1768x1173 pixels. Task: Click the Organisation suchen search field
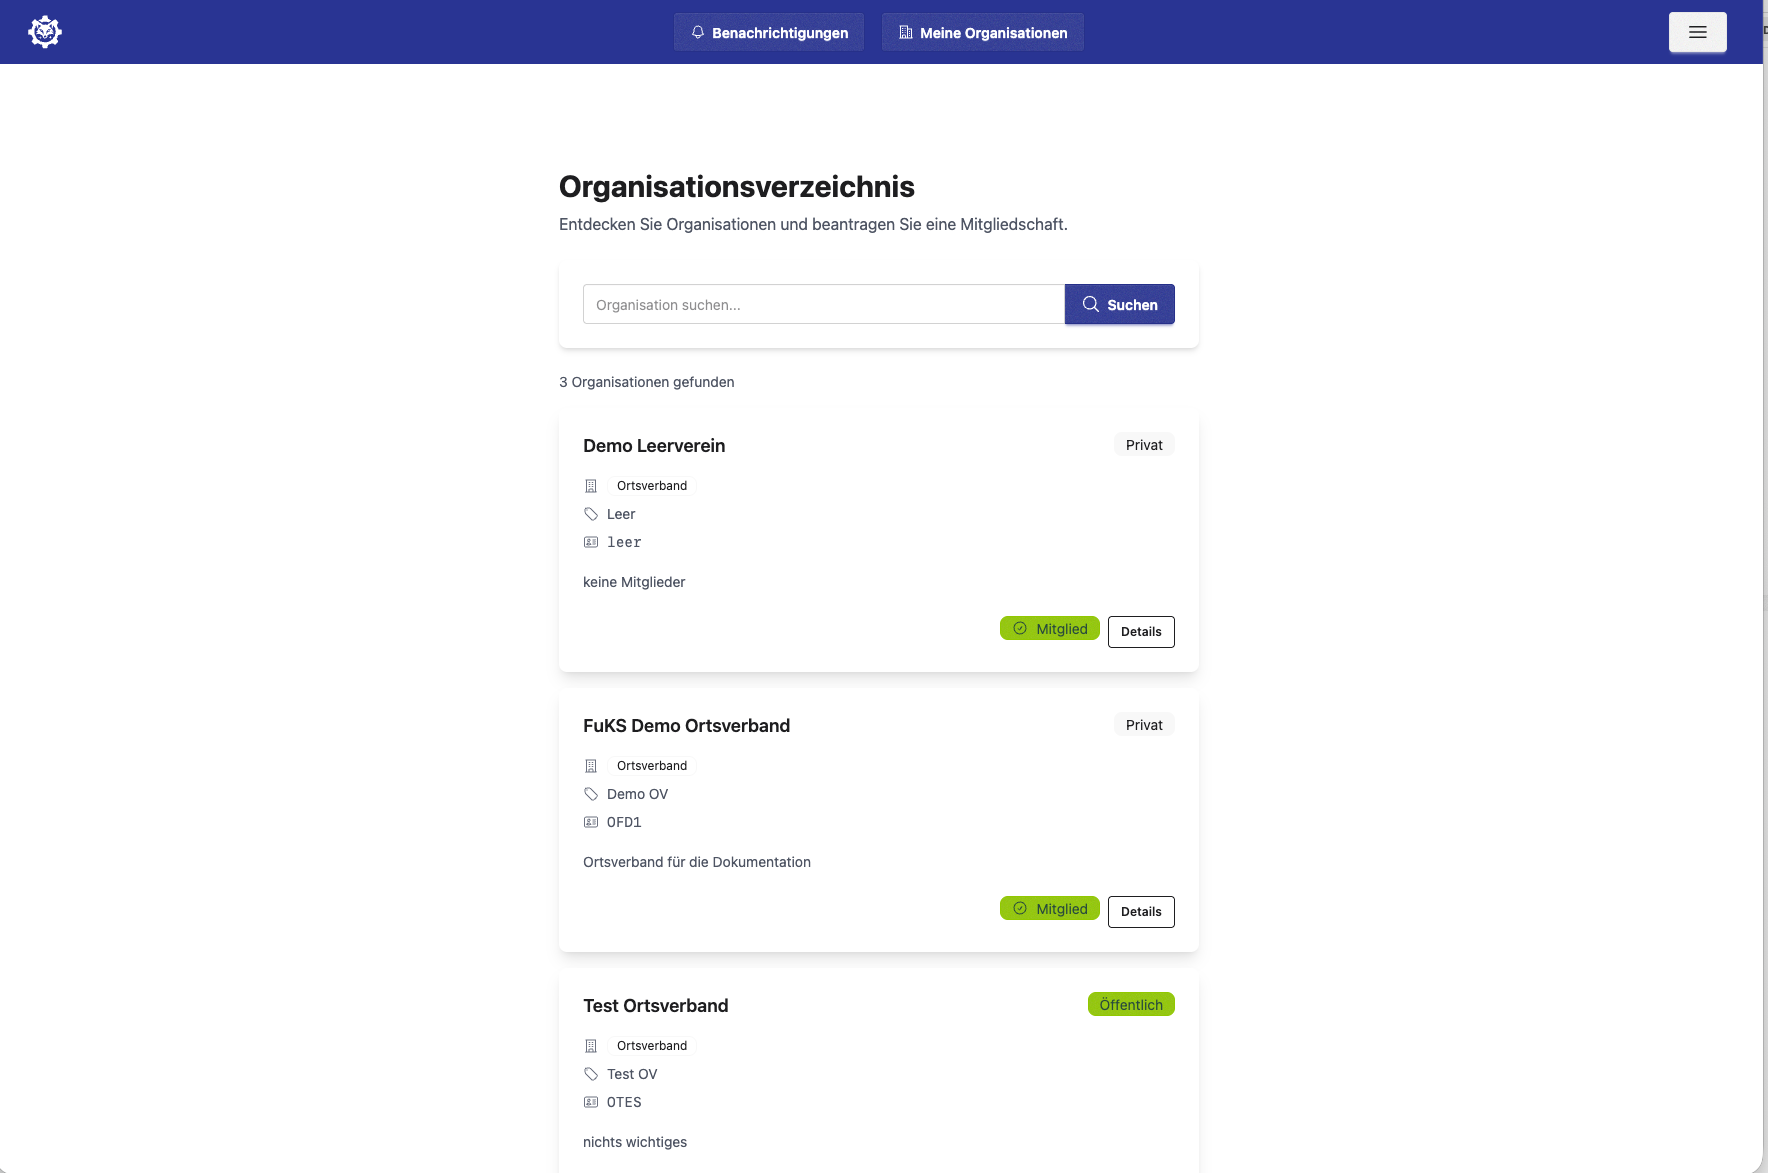coord(823,304)
